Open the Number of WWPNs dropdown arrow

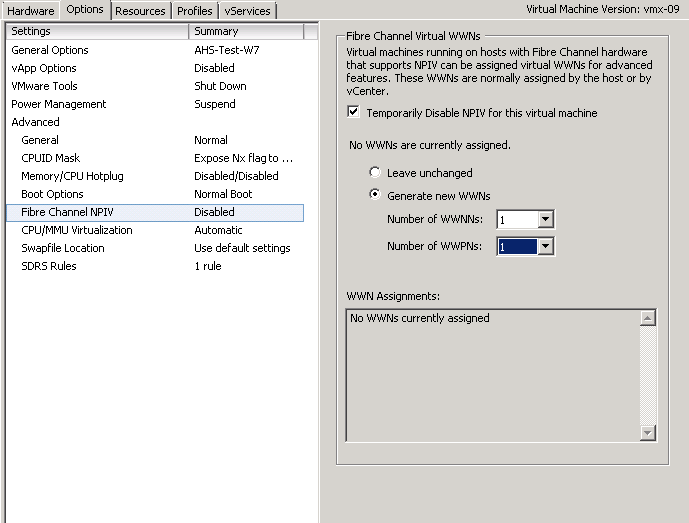545,246
